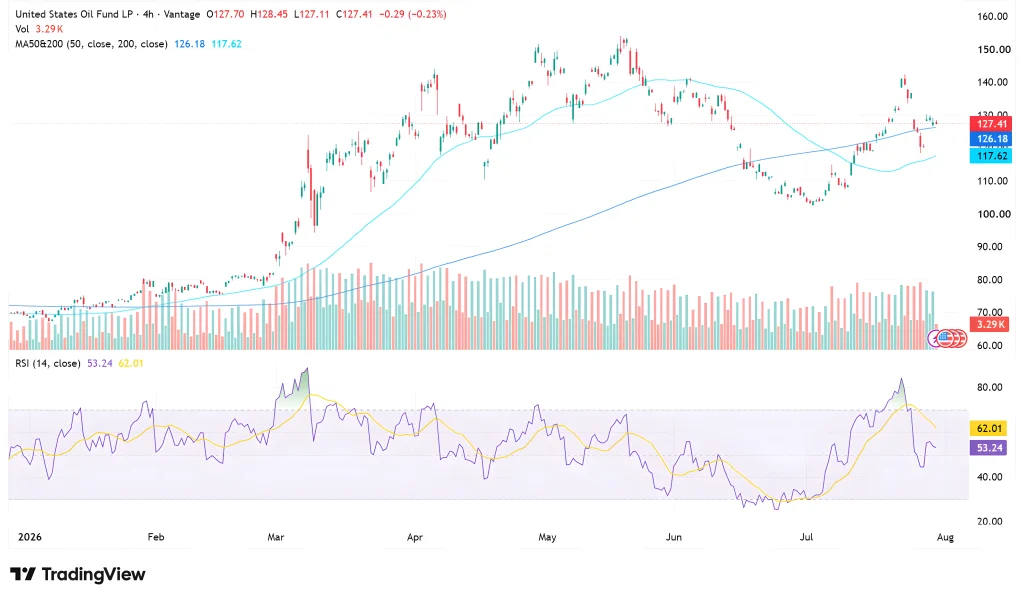Click the 'Mar' time axis label

tap(276, 537)
